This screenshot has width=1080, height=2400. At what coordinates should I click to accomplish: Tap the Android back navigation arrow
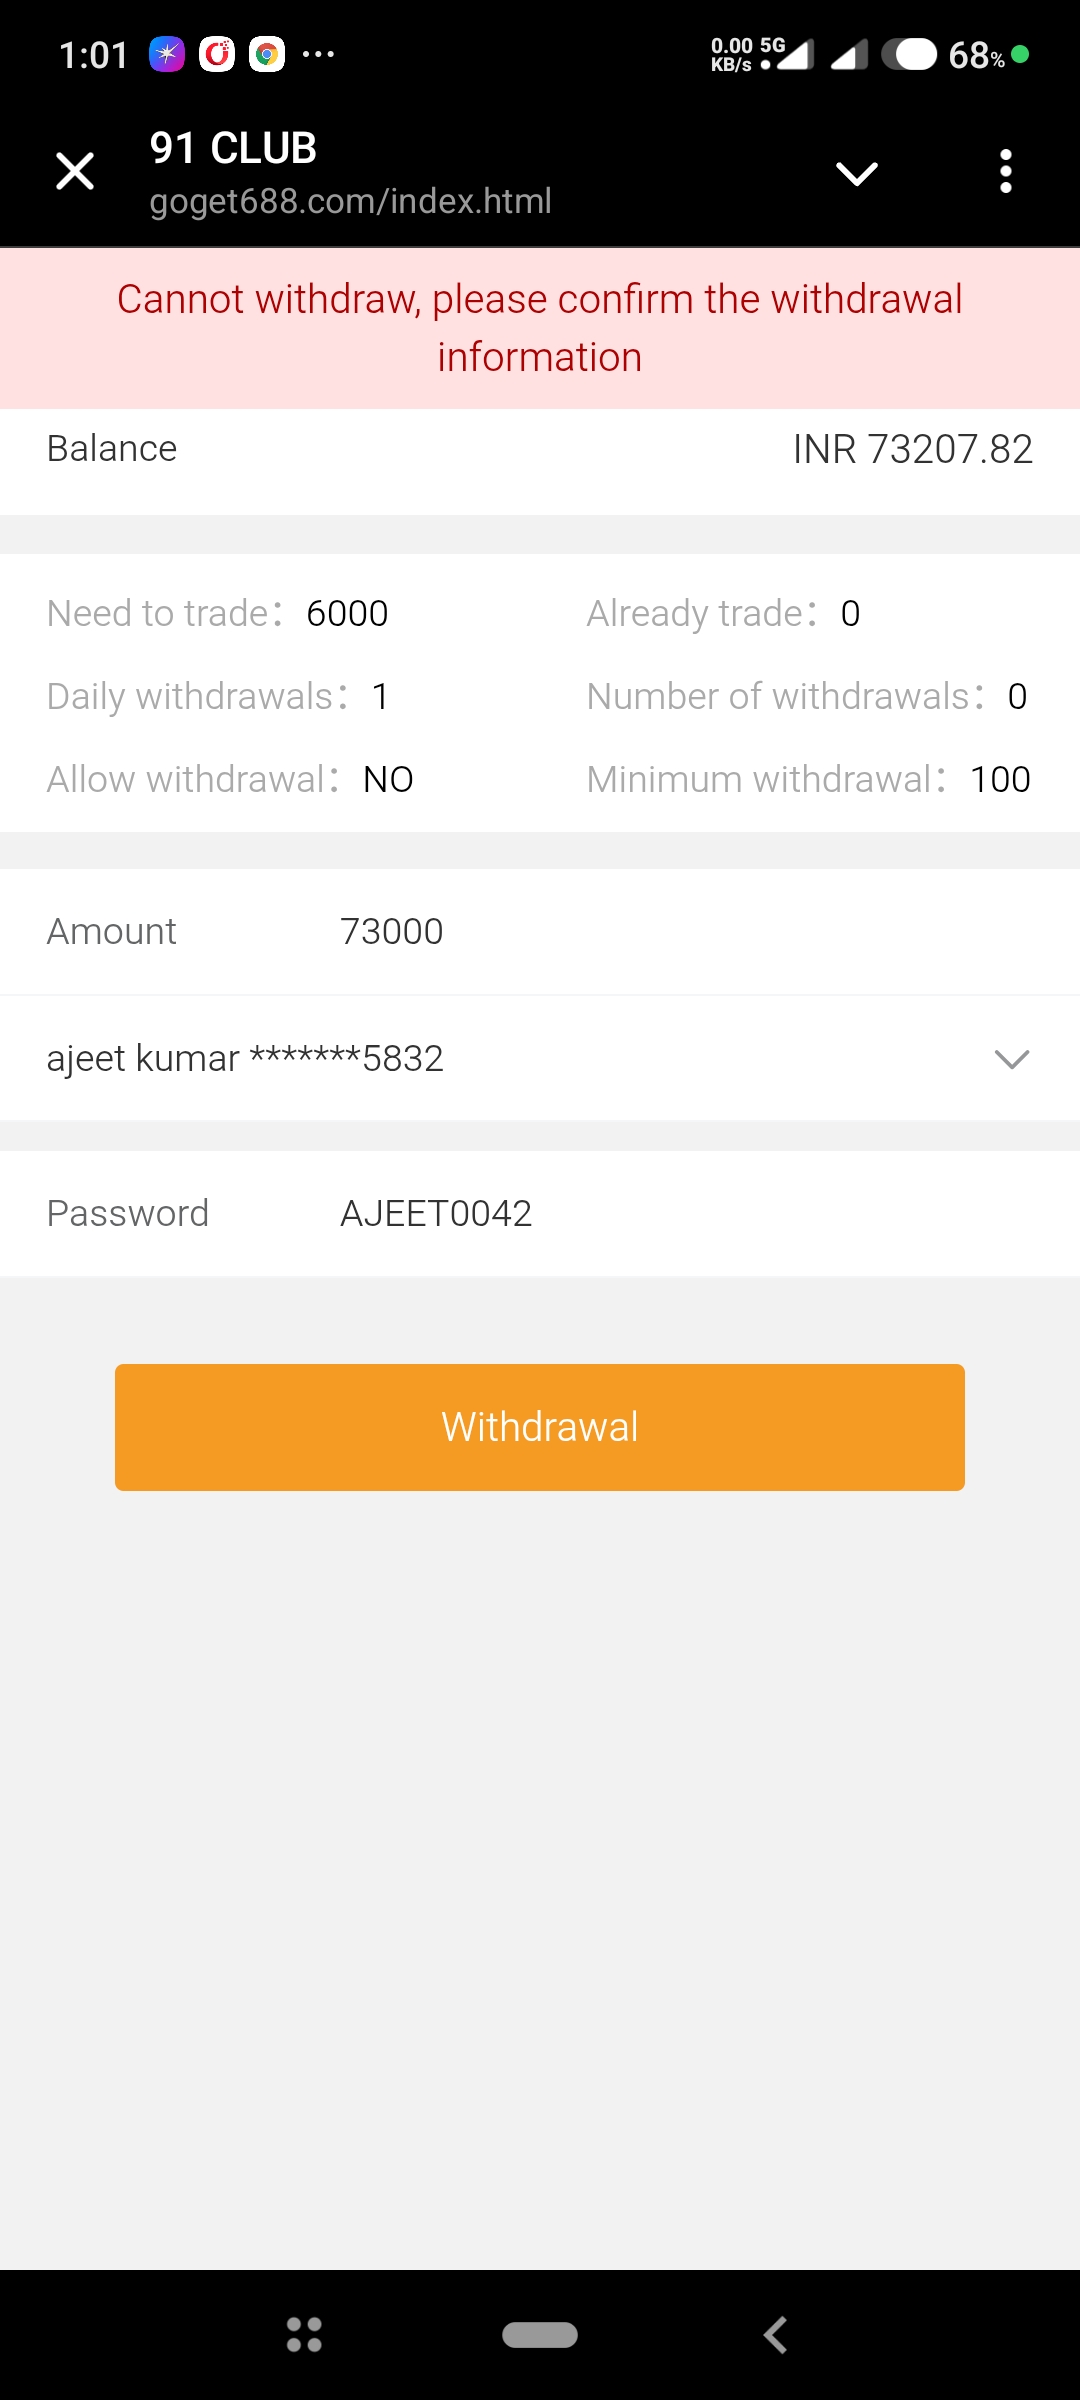click(775, 2335)
